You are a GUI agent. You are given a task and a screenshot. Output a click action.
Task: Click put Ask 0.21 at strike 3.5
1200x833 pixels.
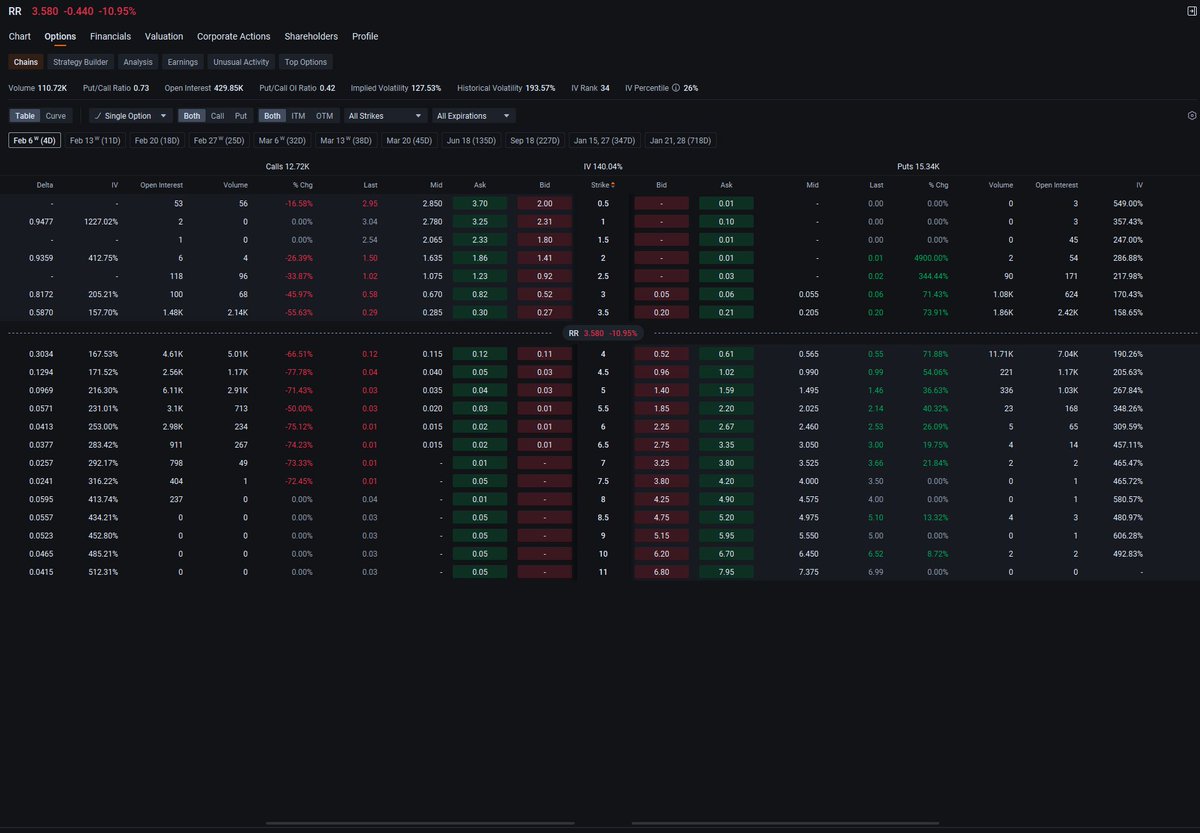pyautogui.click(x=726, y=312)
